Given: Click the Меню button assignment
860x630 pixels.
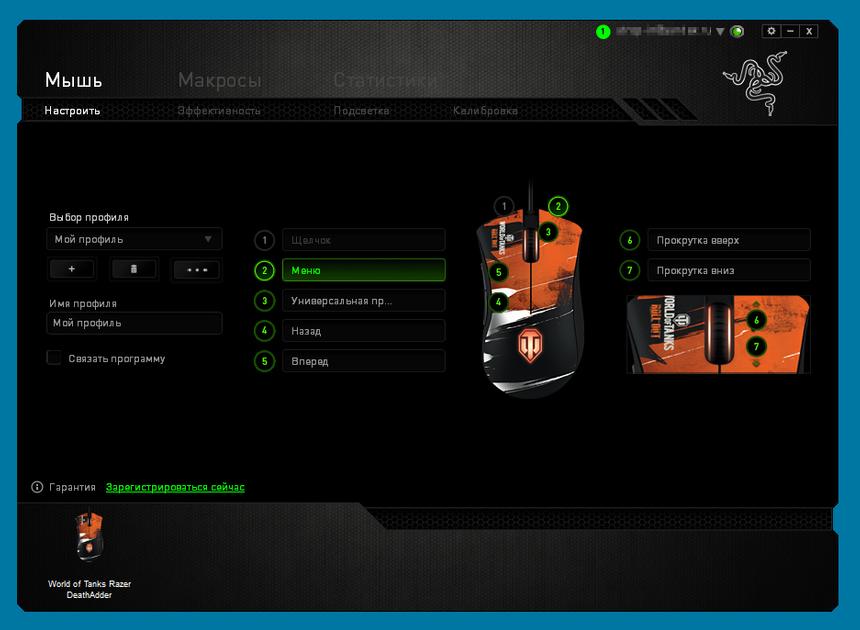Looking at the screenshot, I should (363, 270).
